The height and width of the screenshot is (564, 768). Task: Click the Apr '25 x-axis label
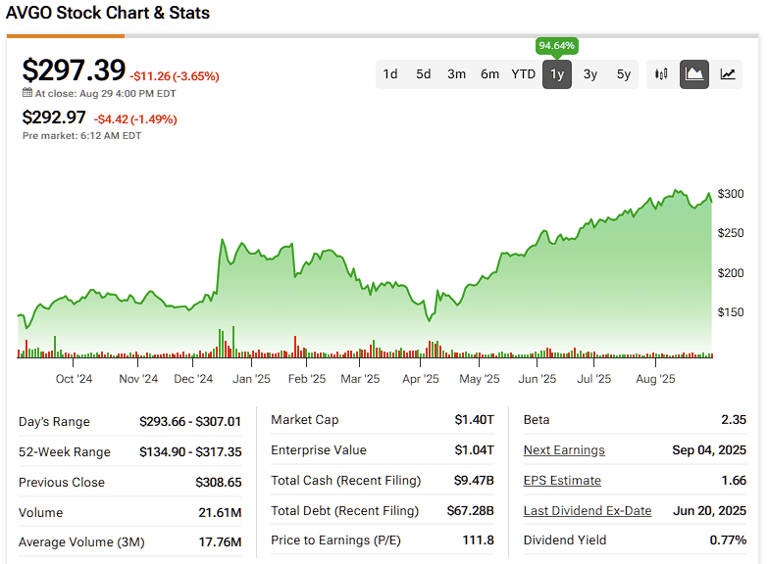(421, 379)
